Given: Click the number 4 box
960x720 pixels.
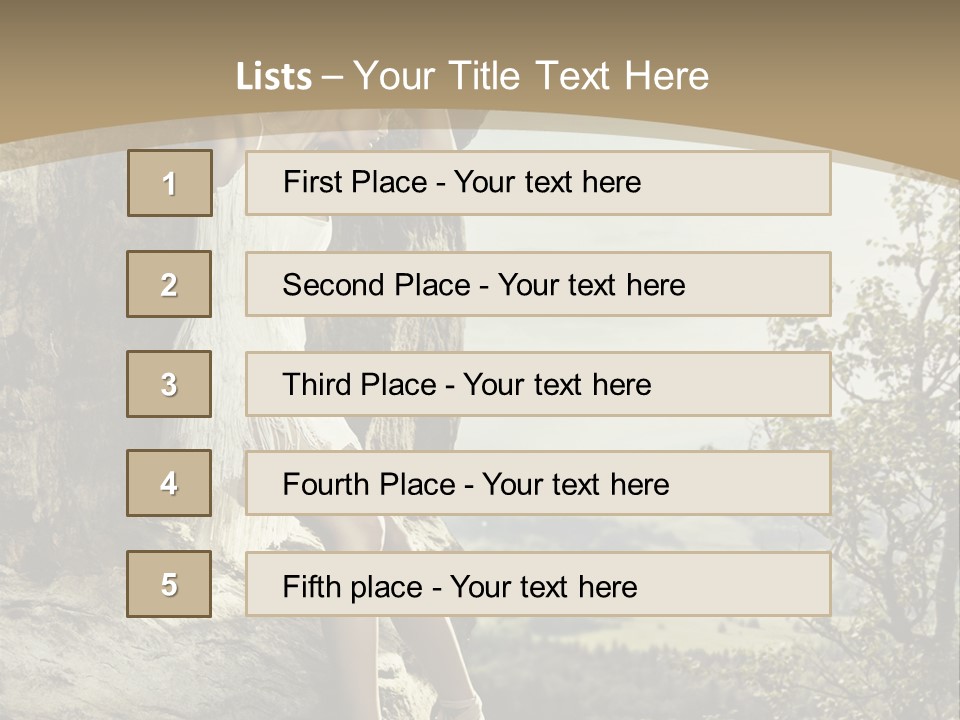Looking at the screenshot, I should point(169,483).
